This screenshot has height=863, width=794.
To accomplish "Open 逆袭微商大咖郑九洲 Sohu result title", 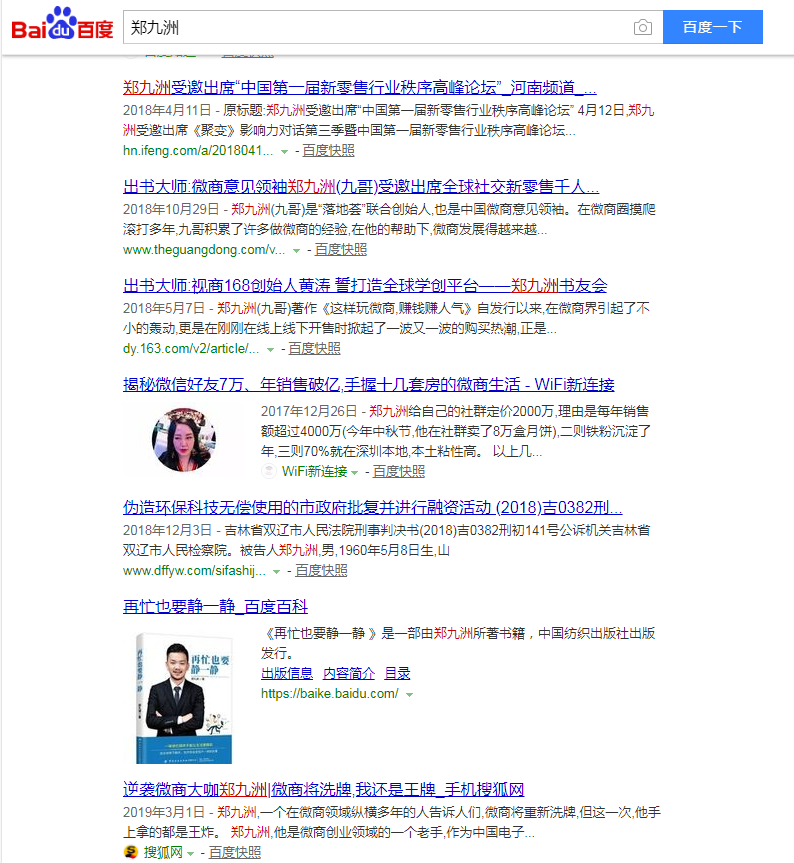I will pyautogui.click(x=323, y=789).
